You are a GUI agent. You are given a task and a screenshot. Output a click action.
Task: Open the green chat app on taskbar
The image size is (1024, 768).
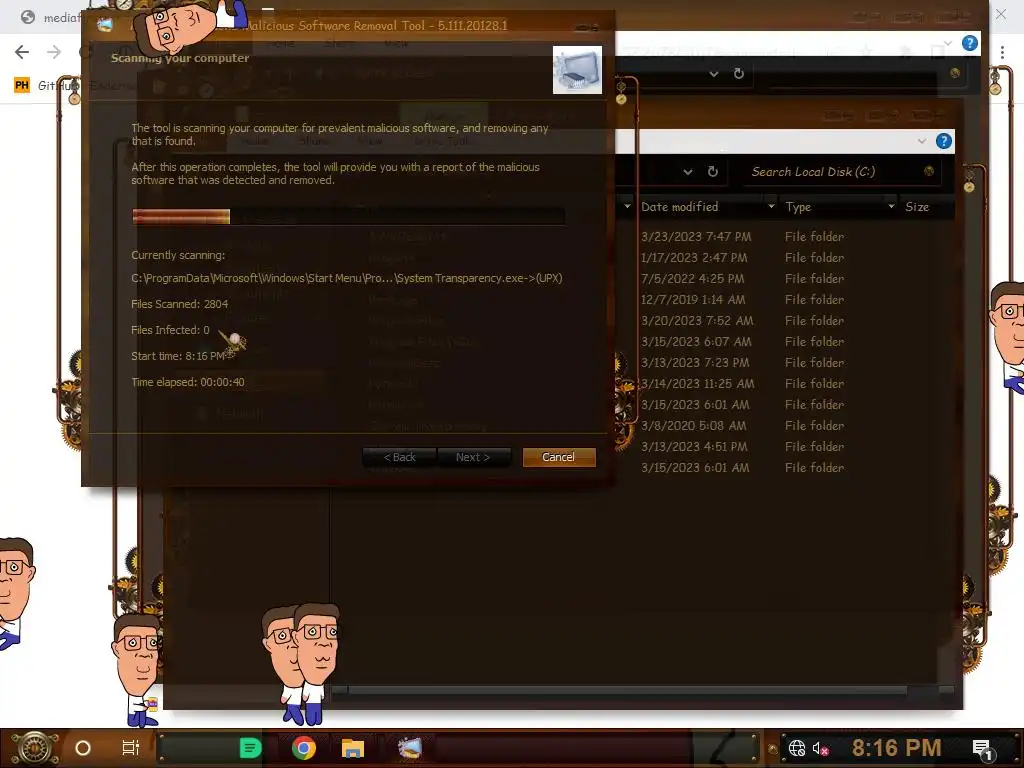[250, 748]
